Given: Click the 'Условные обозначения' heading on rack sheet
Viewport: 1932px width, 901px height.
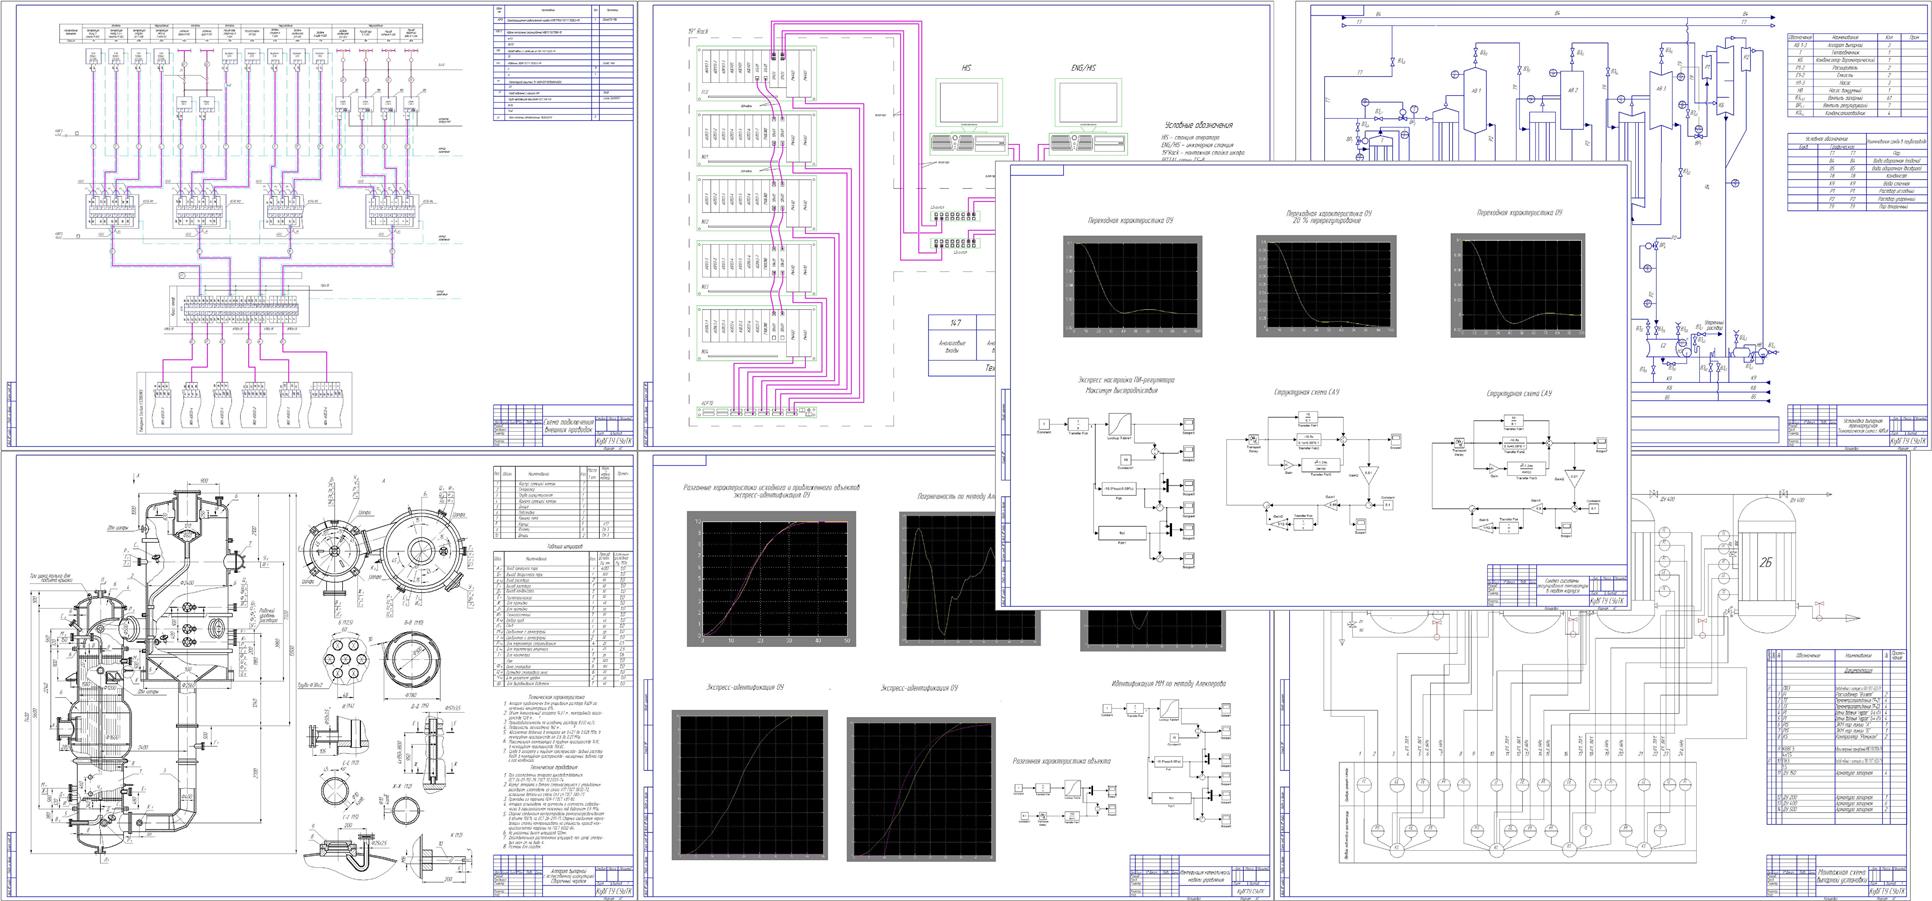Looking at the screenshot, I should click(1197, 123).
